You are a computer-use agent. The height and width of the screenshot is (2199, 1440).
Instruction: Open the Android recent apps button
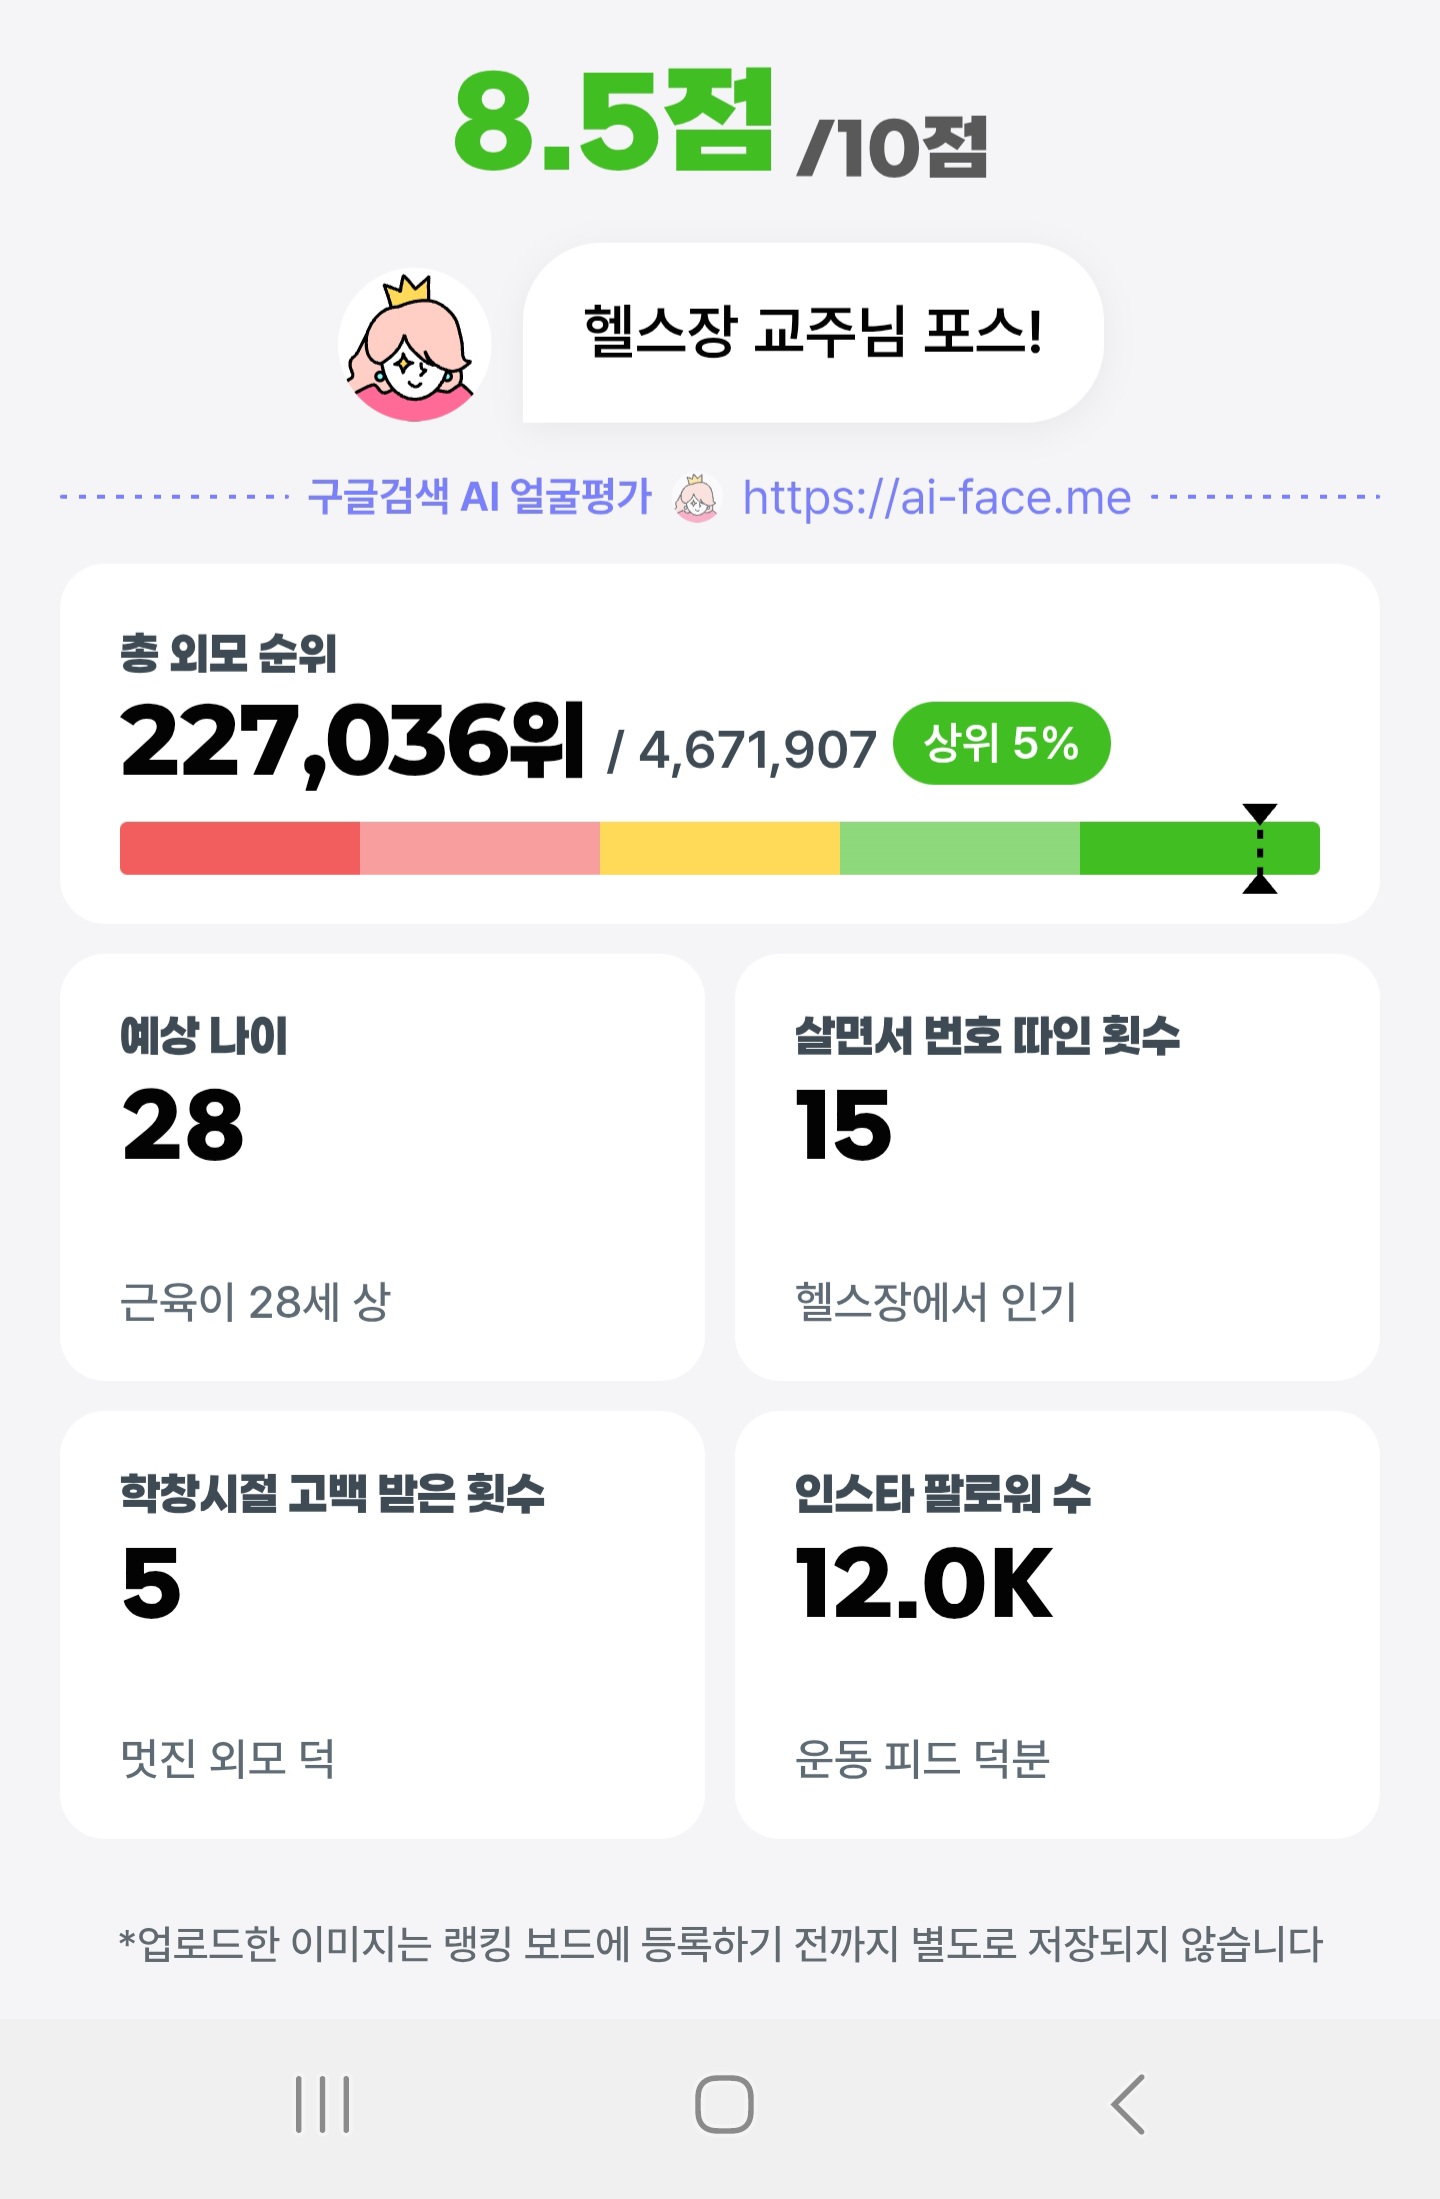coord(323,2104)
